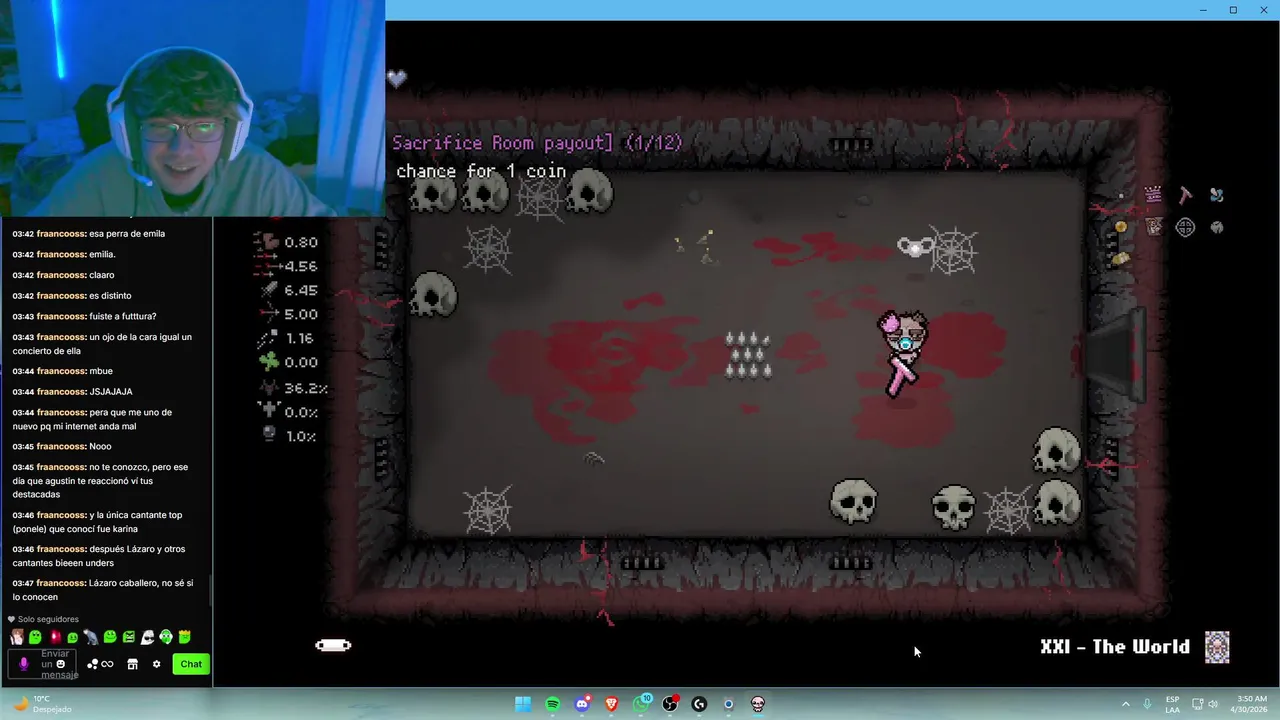
Task: Click the purple crown item icon in game HUD
Action: 1153,195
